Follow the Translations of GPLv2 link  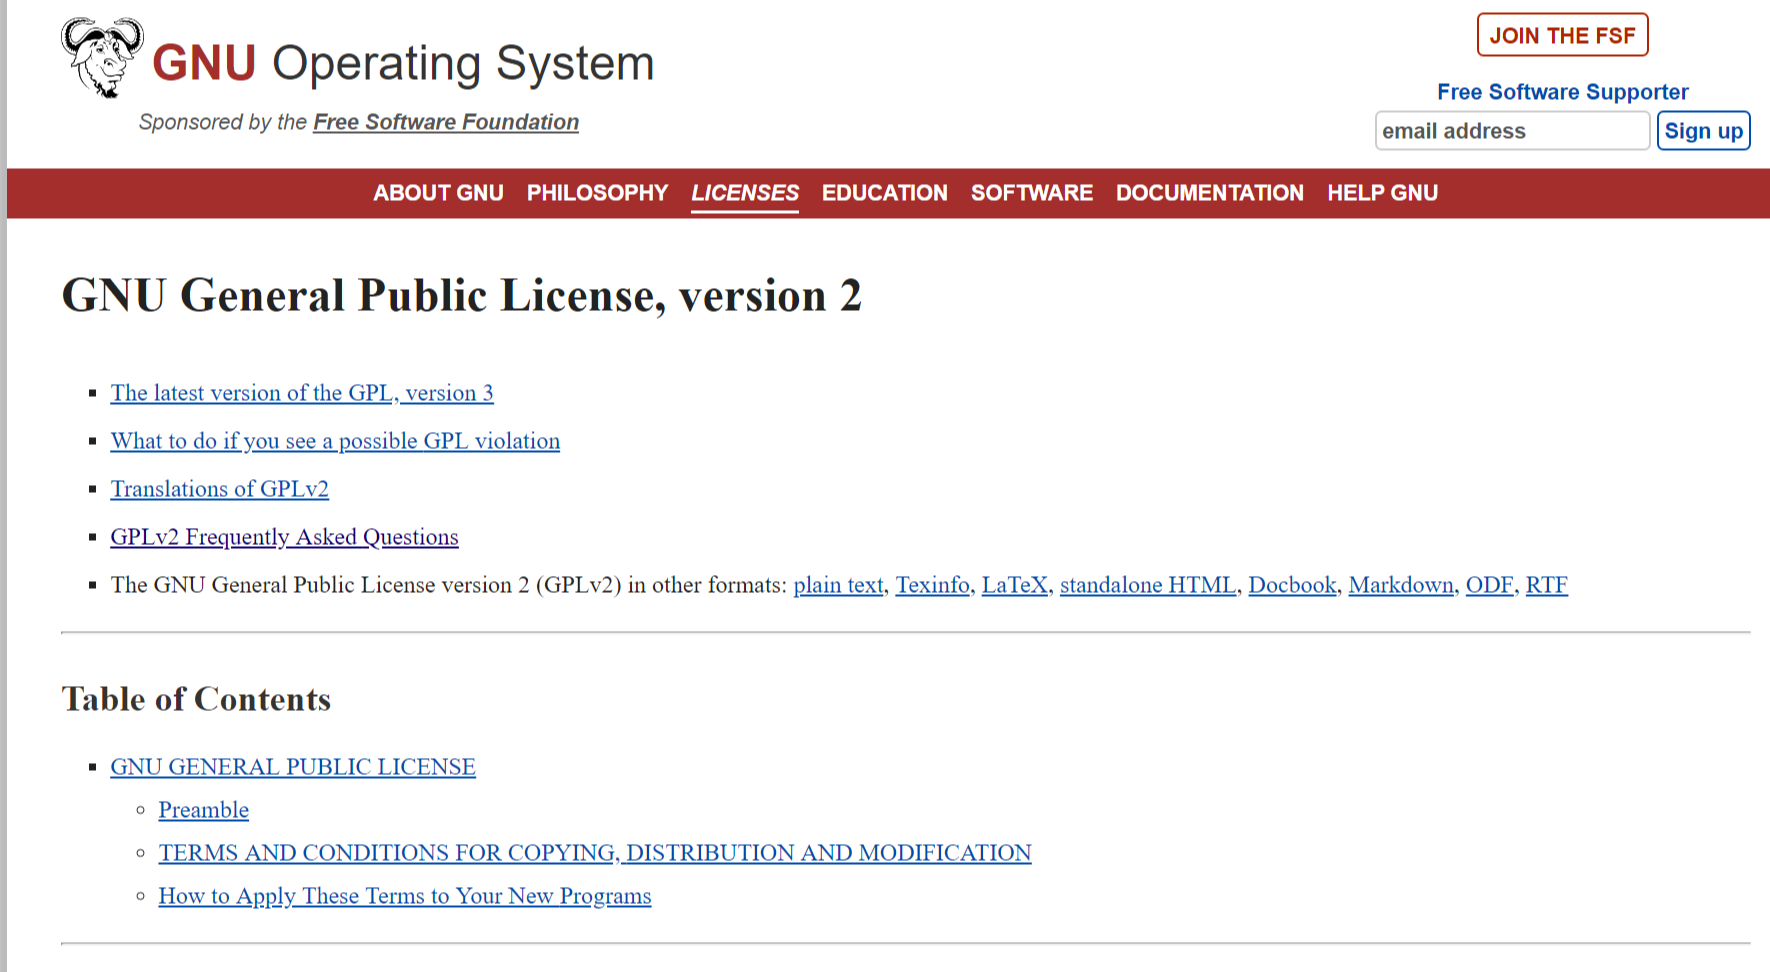click(219, 489)
